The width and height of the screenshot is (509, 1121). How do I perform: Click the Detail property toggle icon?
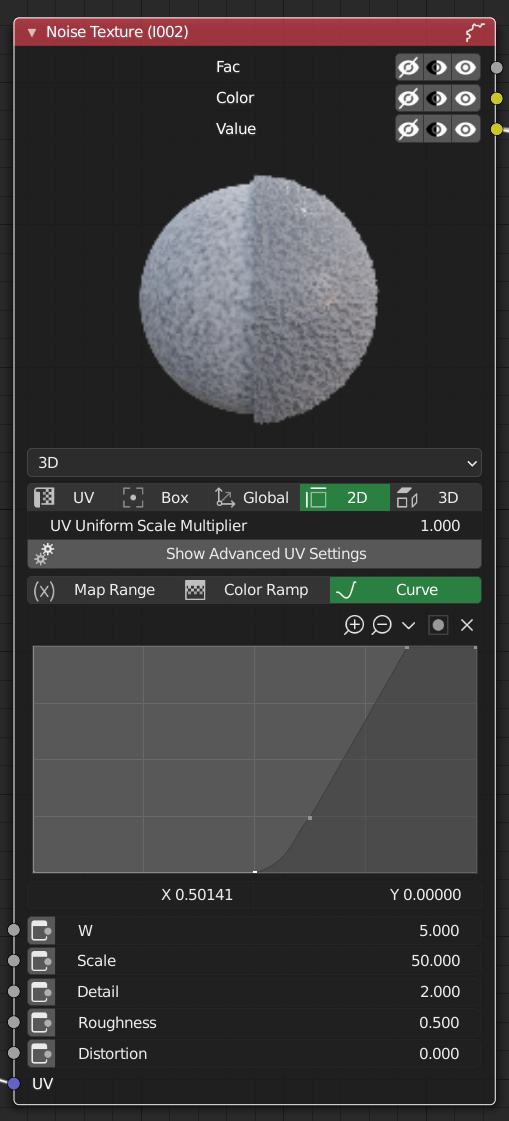tap(41, 992)
